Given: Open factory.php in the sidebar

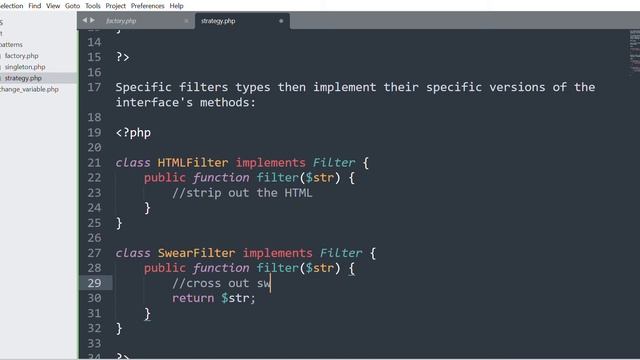Looking at the screenshot, I should point(22,56).
